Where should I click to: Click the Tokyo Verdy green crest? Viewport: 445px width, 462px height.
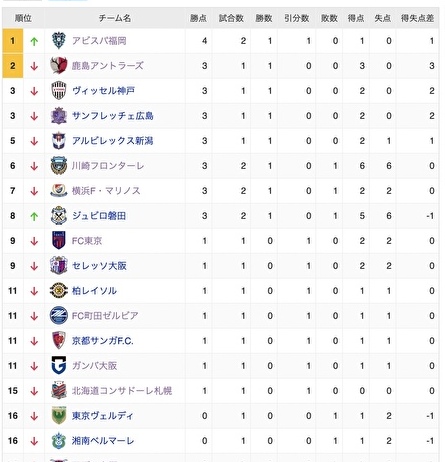tap(59, 416)
